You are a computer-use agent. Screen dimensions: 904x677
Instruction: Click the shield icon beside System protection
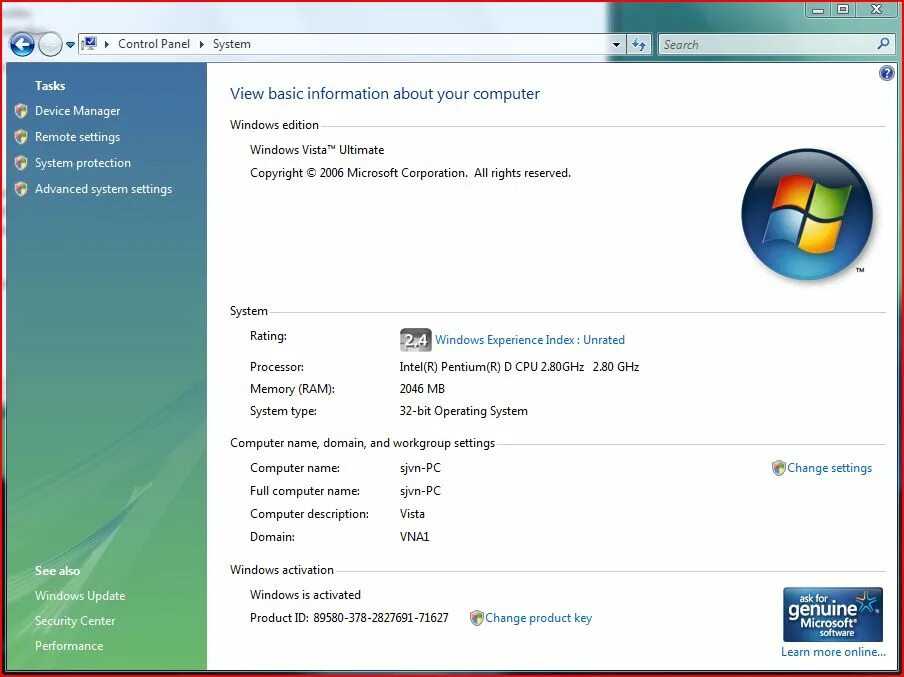(21, 163)
